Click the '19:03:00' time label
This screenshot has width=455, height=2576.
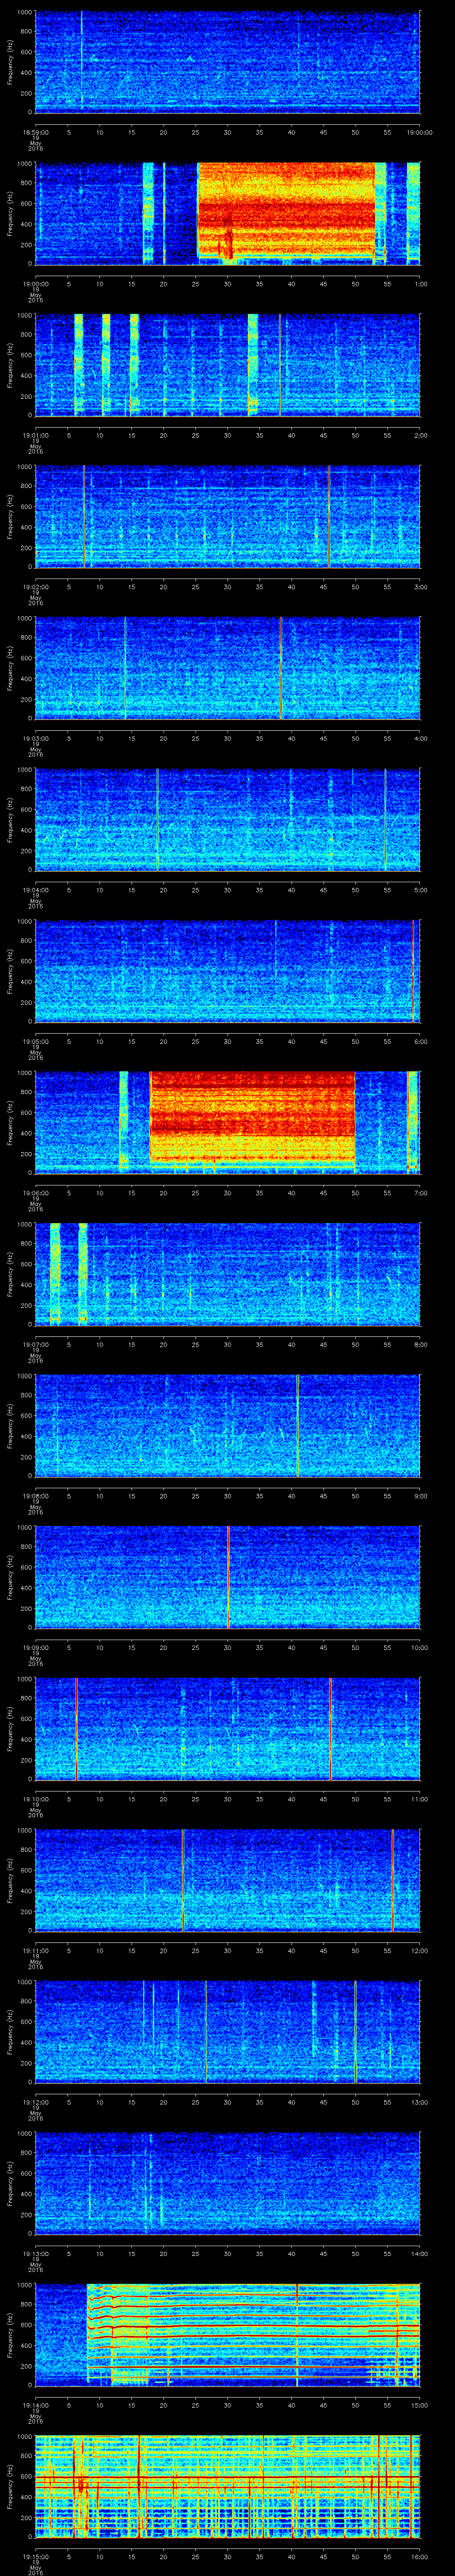coord(35,738)
